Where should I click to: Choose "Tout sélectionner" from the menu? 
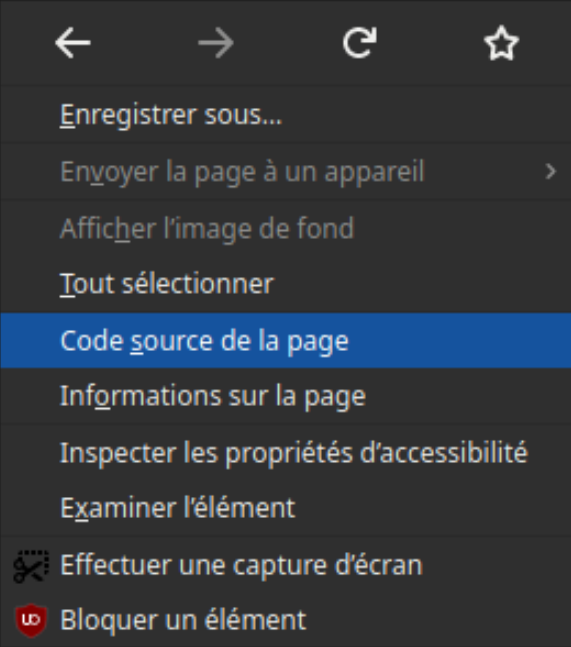pos(286,284)
